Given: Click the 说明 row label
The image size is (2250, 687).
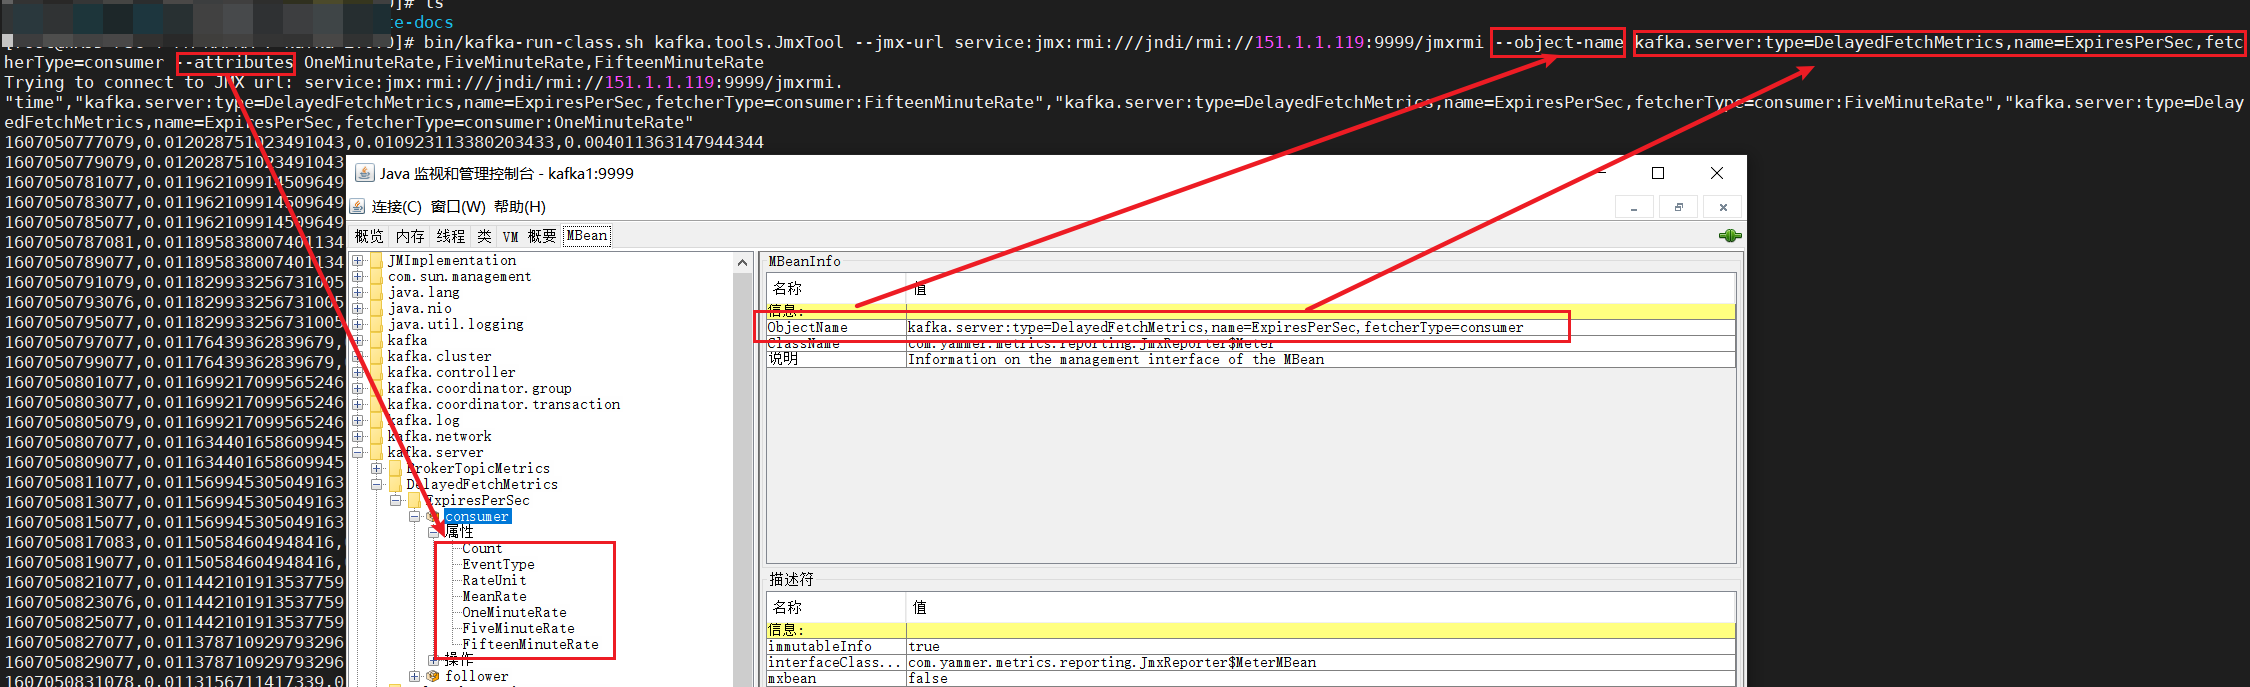Looking at the screenshot, I should point(836,360).
